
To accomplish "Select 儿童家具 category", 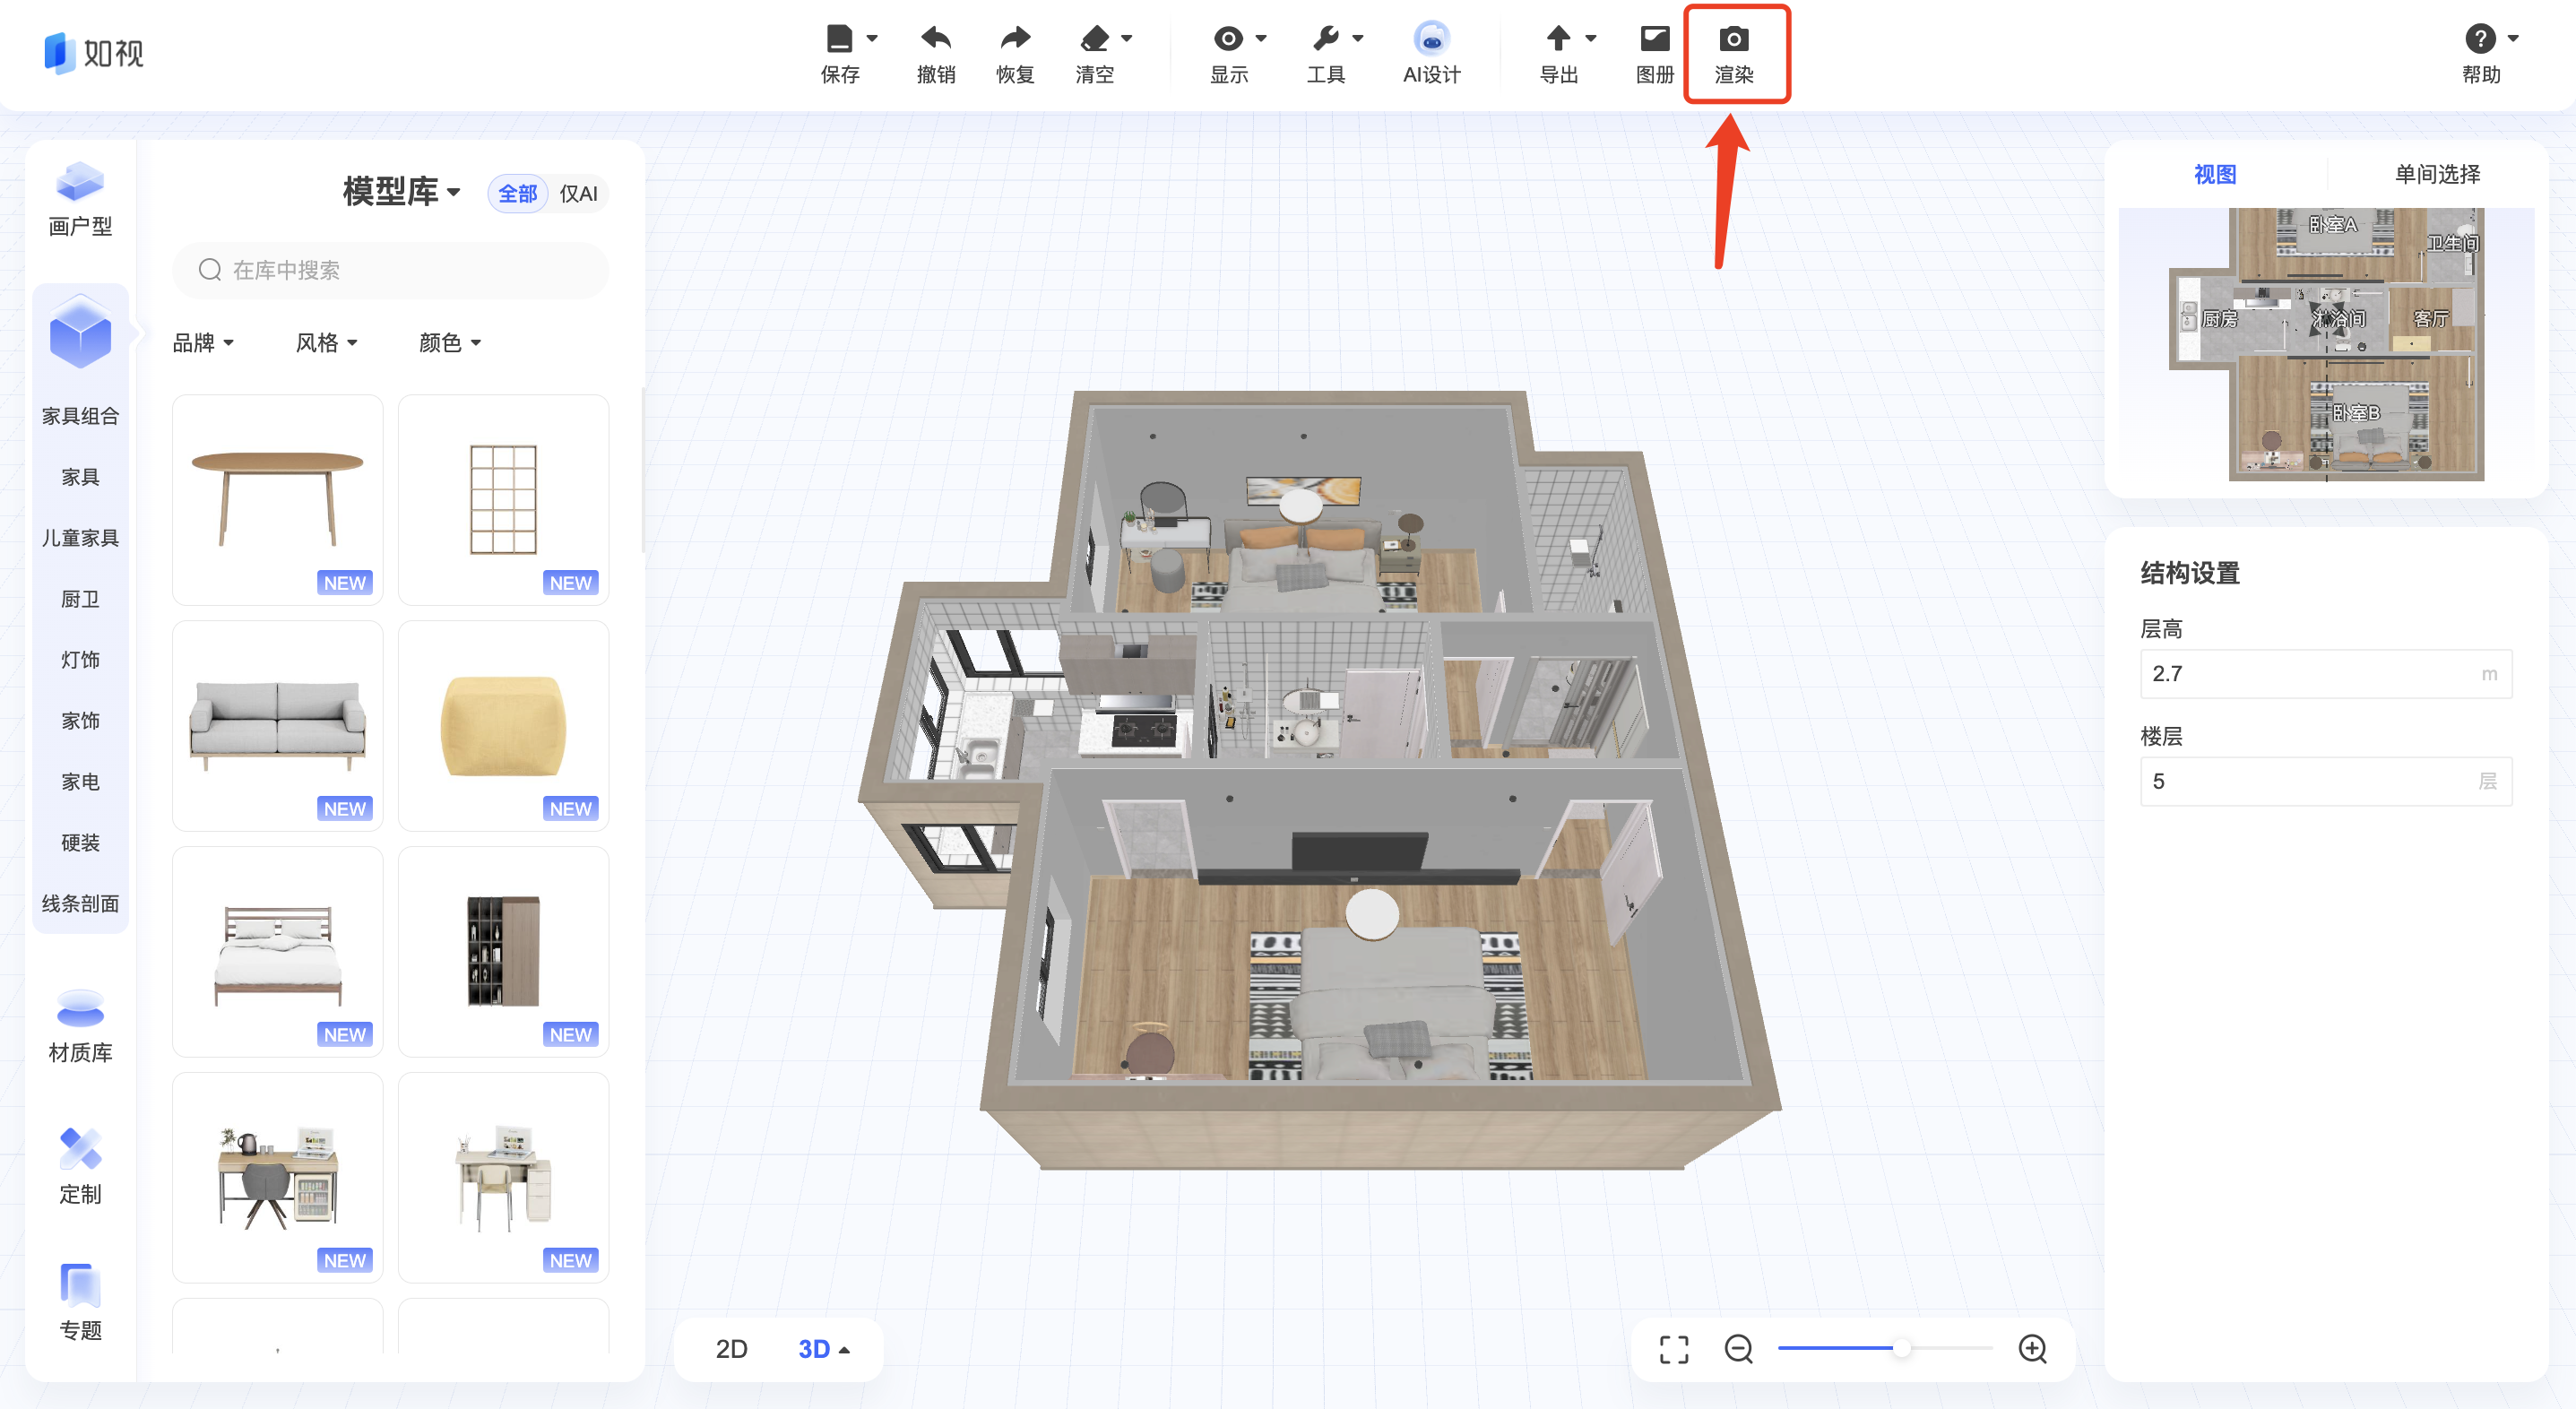I will (80, 538).
